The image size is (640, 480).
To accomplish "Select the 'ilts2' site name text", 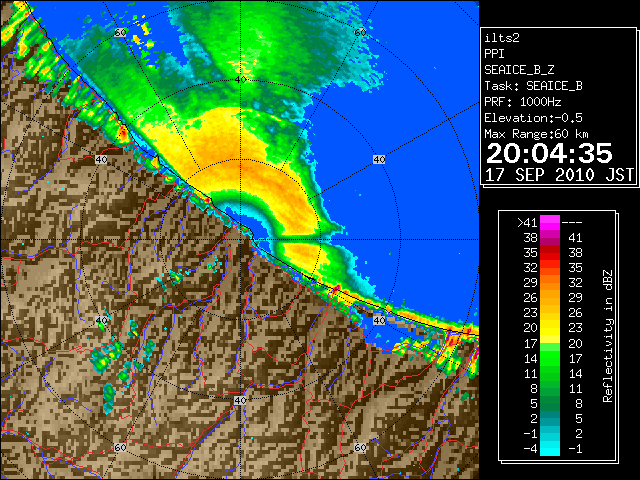I will [x=502, y=38].
